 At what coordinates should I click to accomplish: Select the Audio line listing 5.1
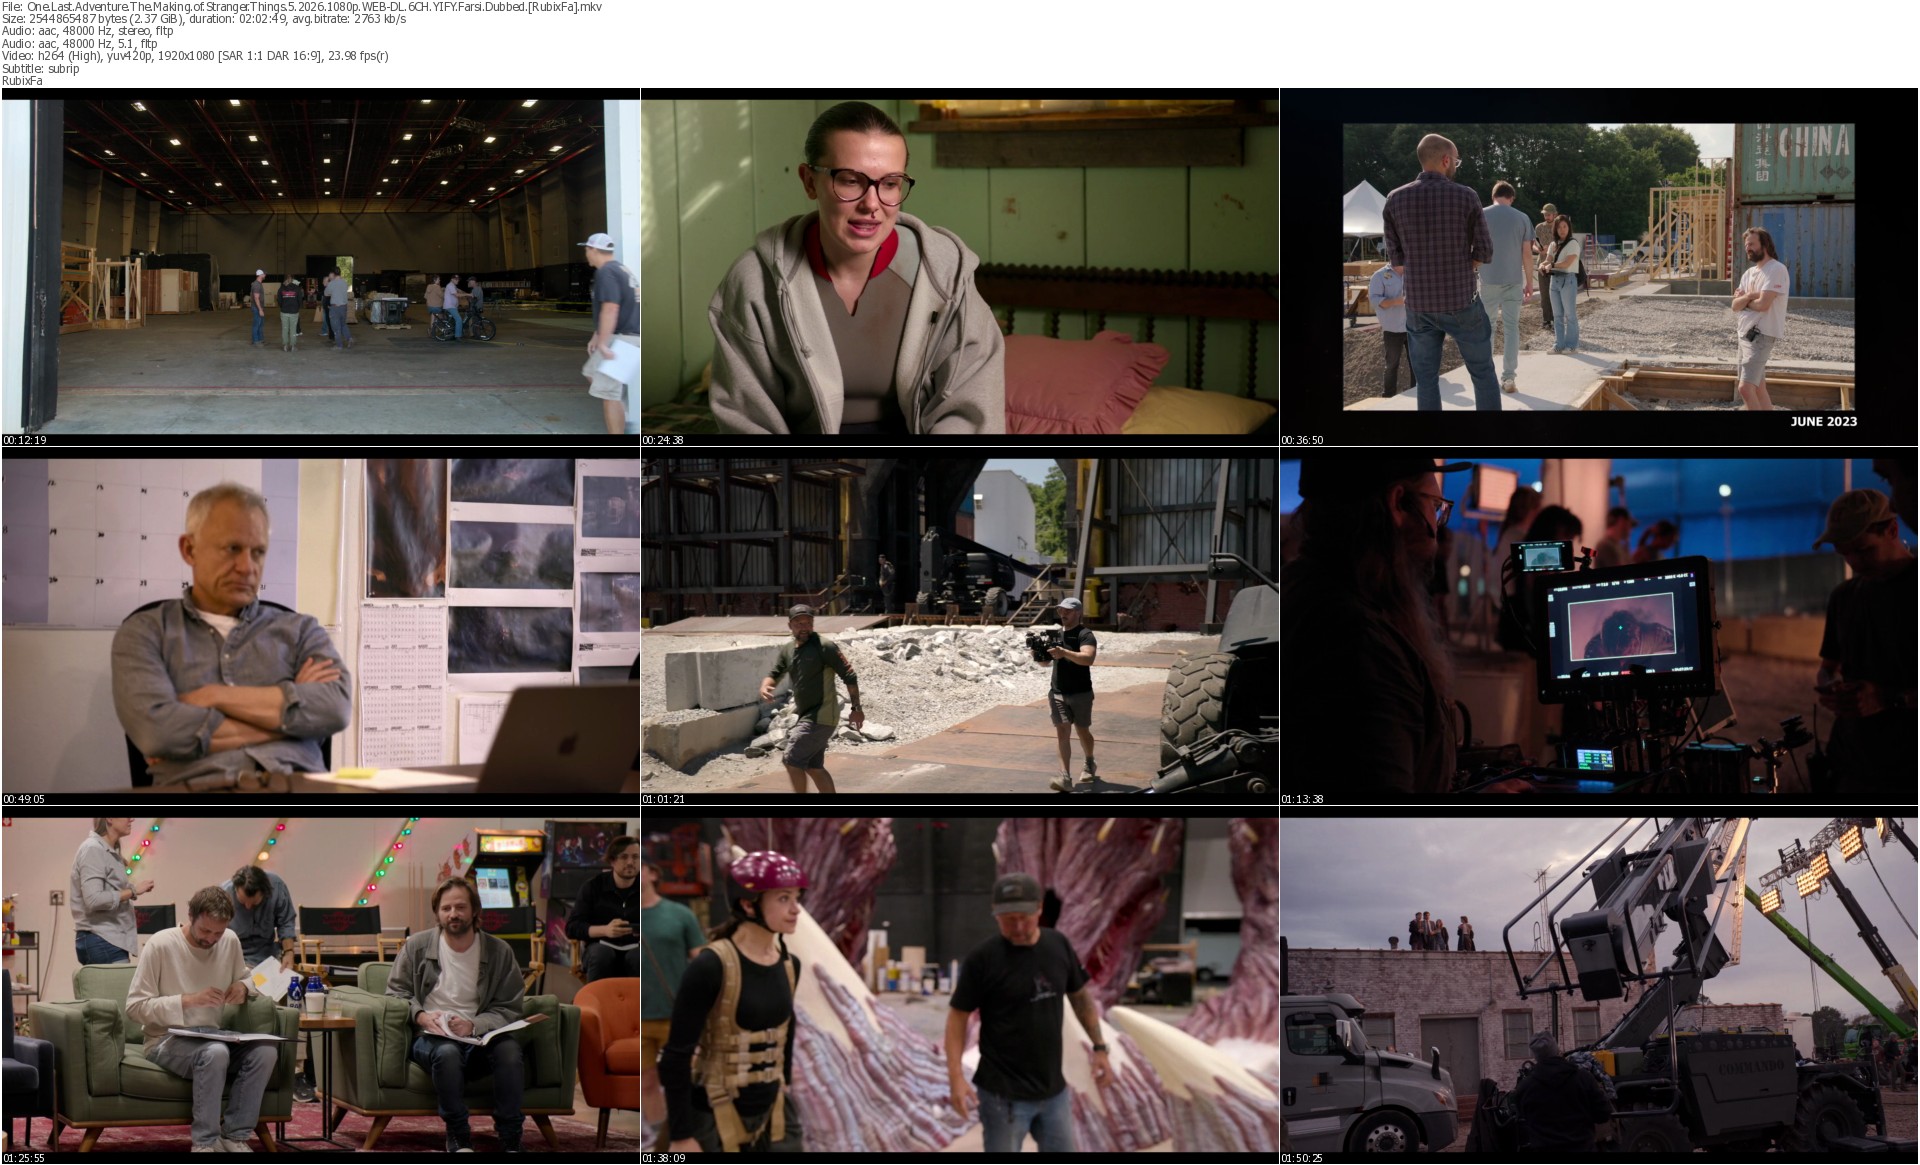click(80, 44)
